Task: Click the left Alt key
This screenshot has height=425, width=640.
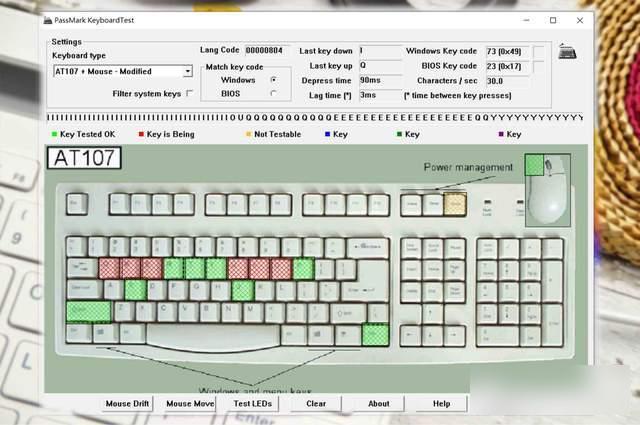Action: (x=132, y=333)
